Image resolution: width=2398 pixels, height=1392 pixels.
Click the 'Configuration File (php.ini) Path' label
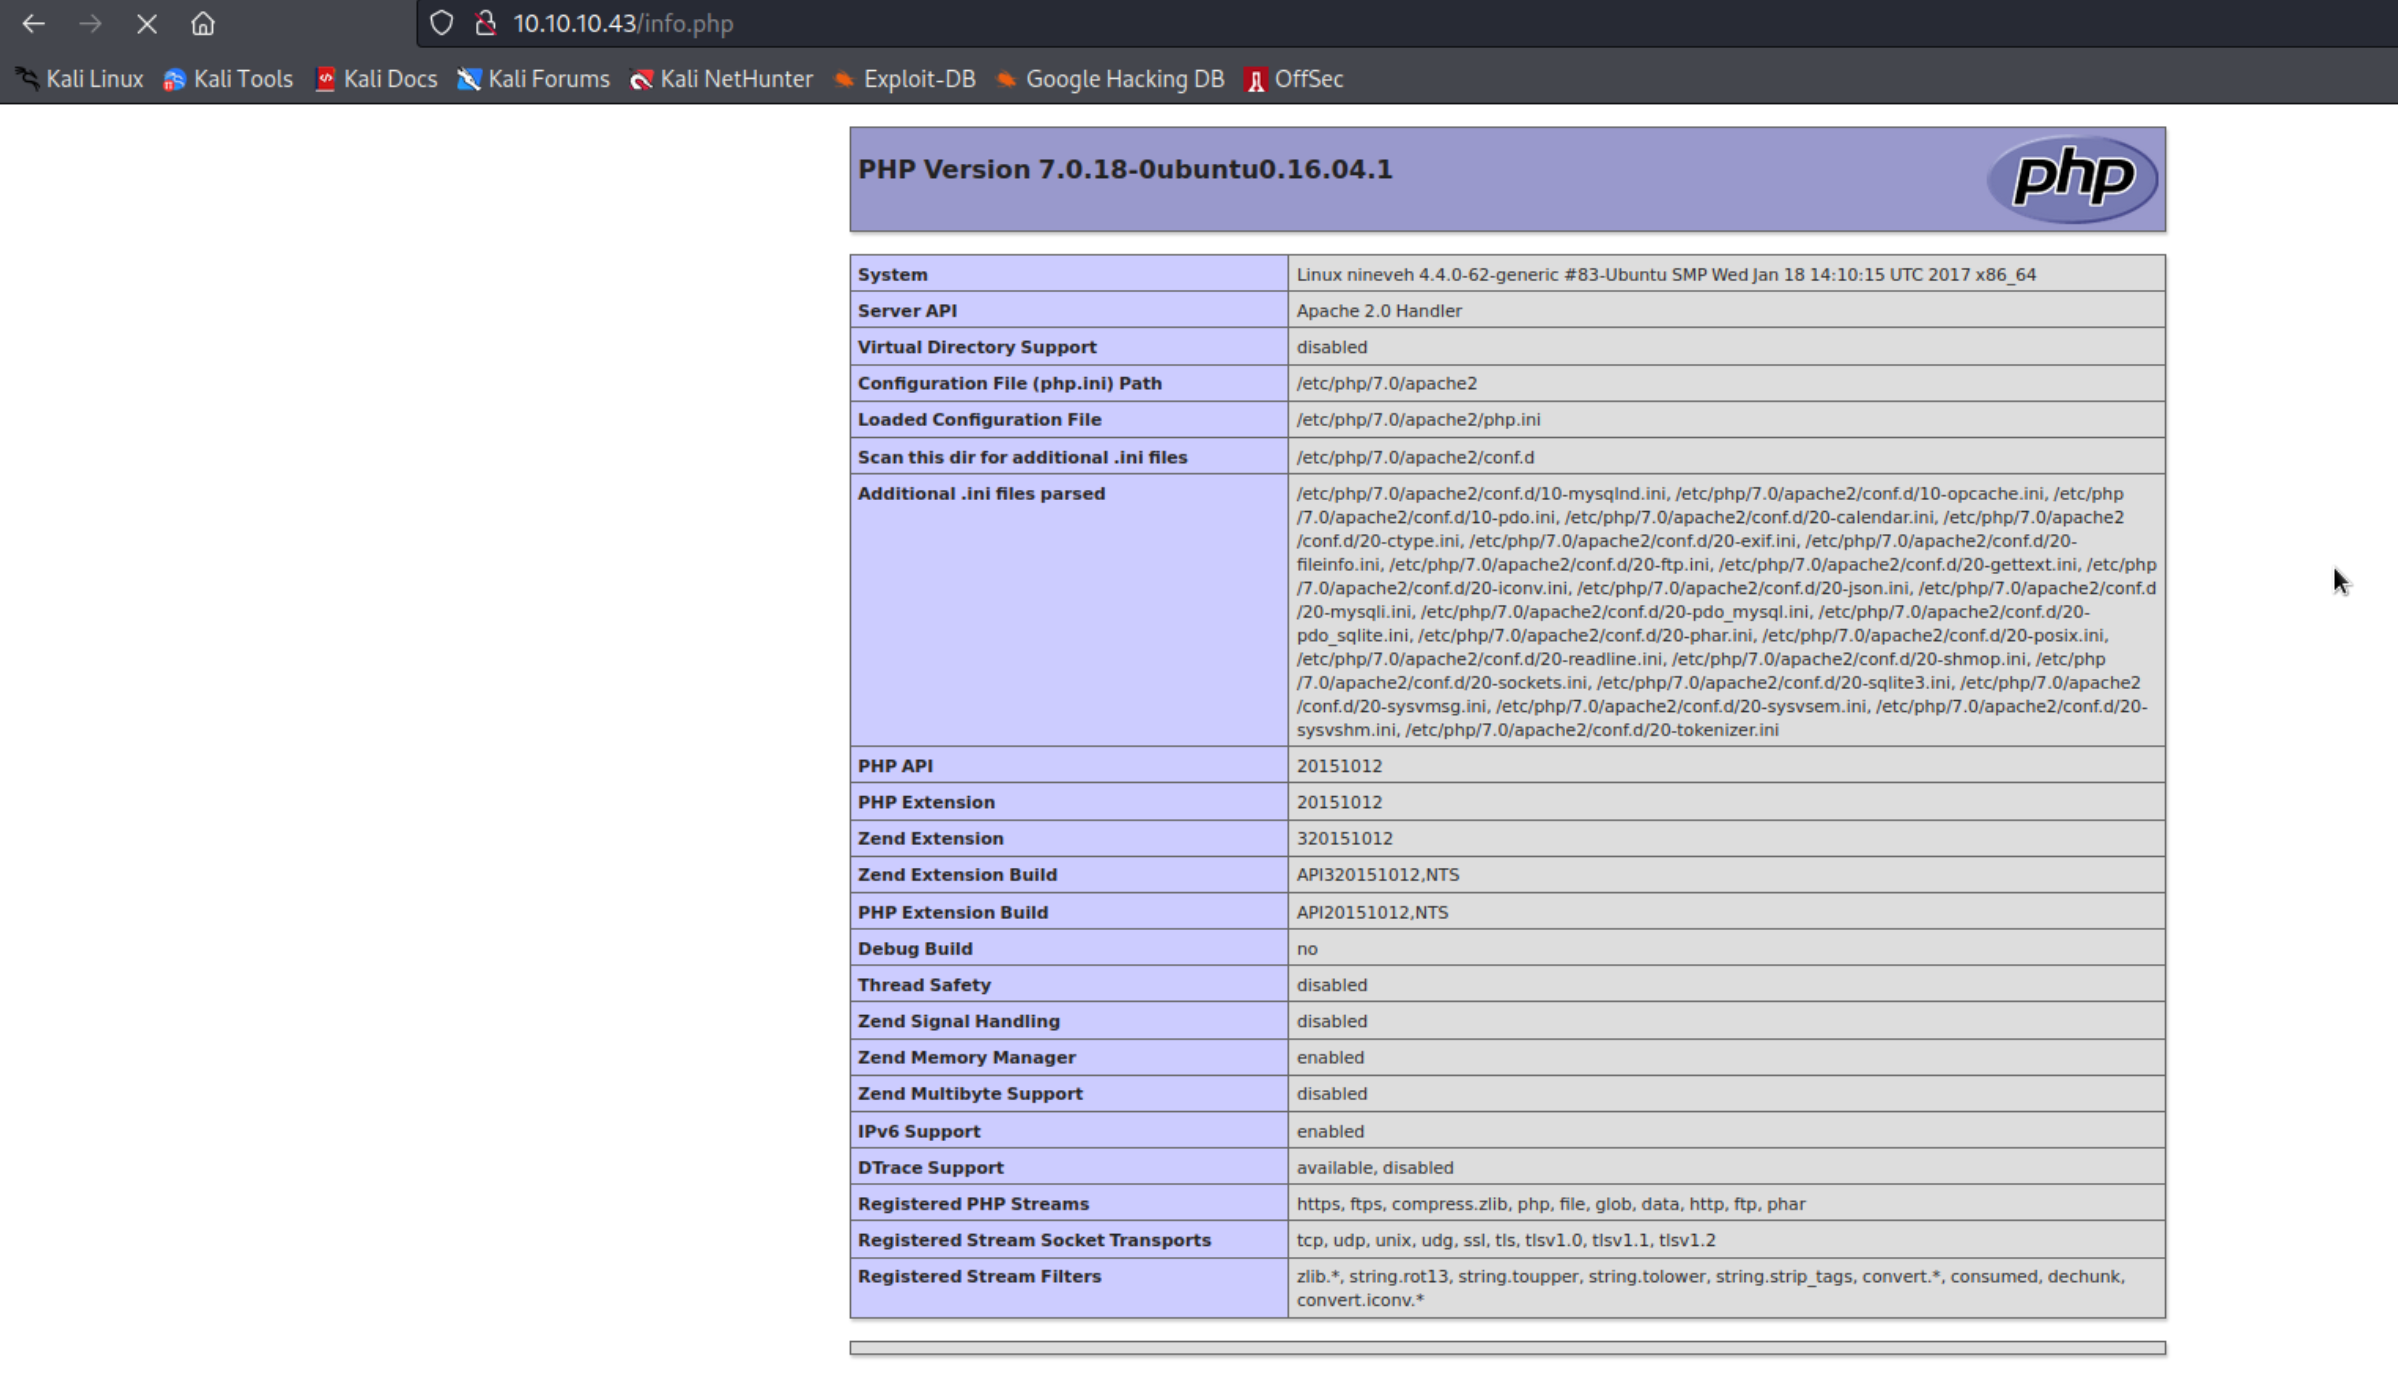click(1009, 383)
